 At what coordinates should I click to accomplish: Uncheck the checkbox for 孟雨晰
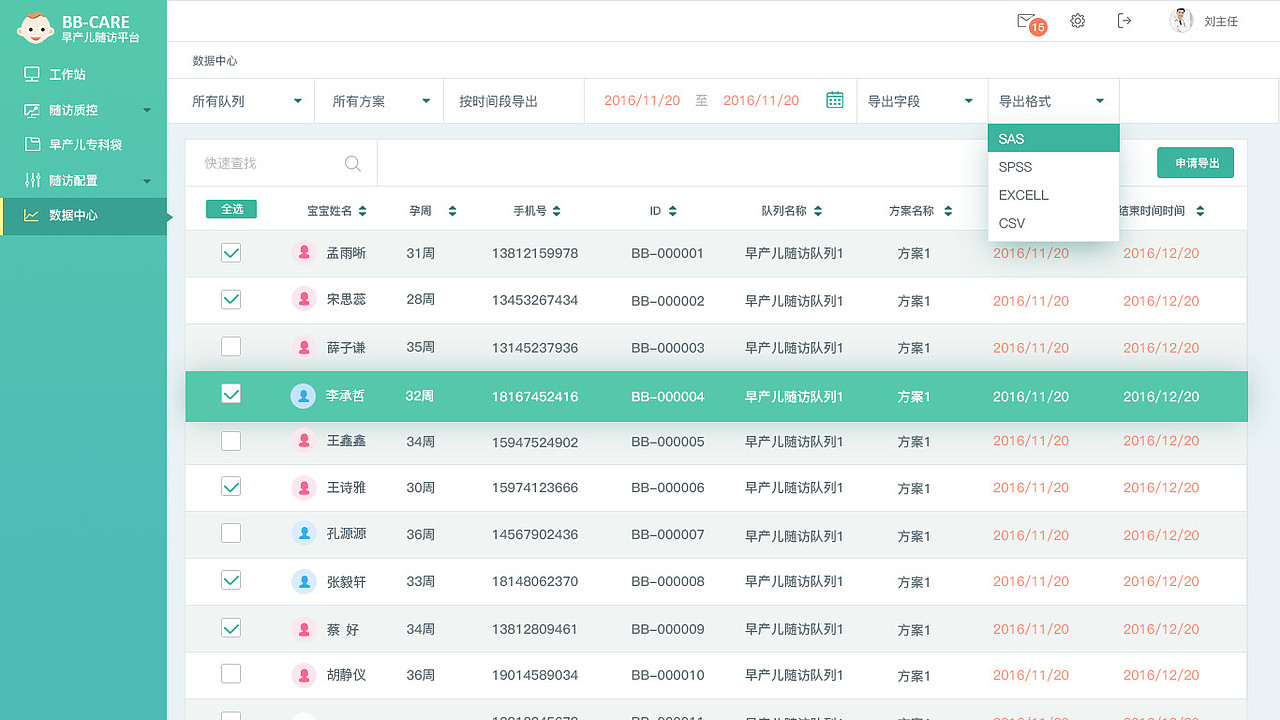coord(231,253)
